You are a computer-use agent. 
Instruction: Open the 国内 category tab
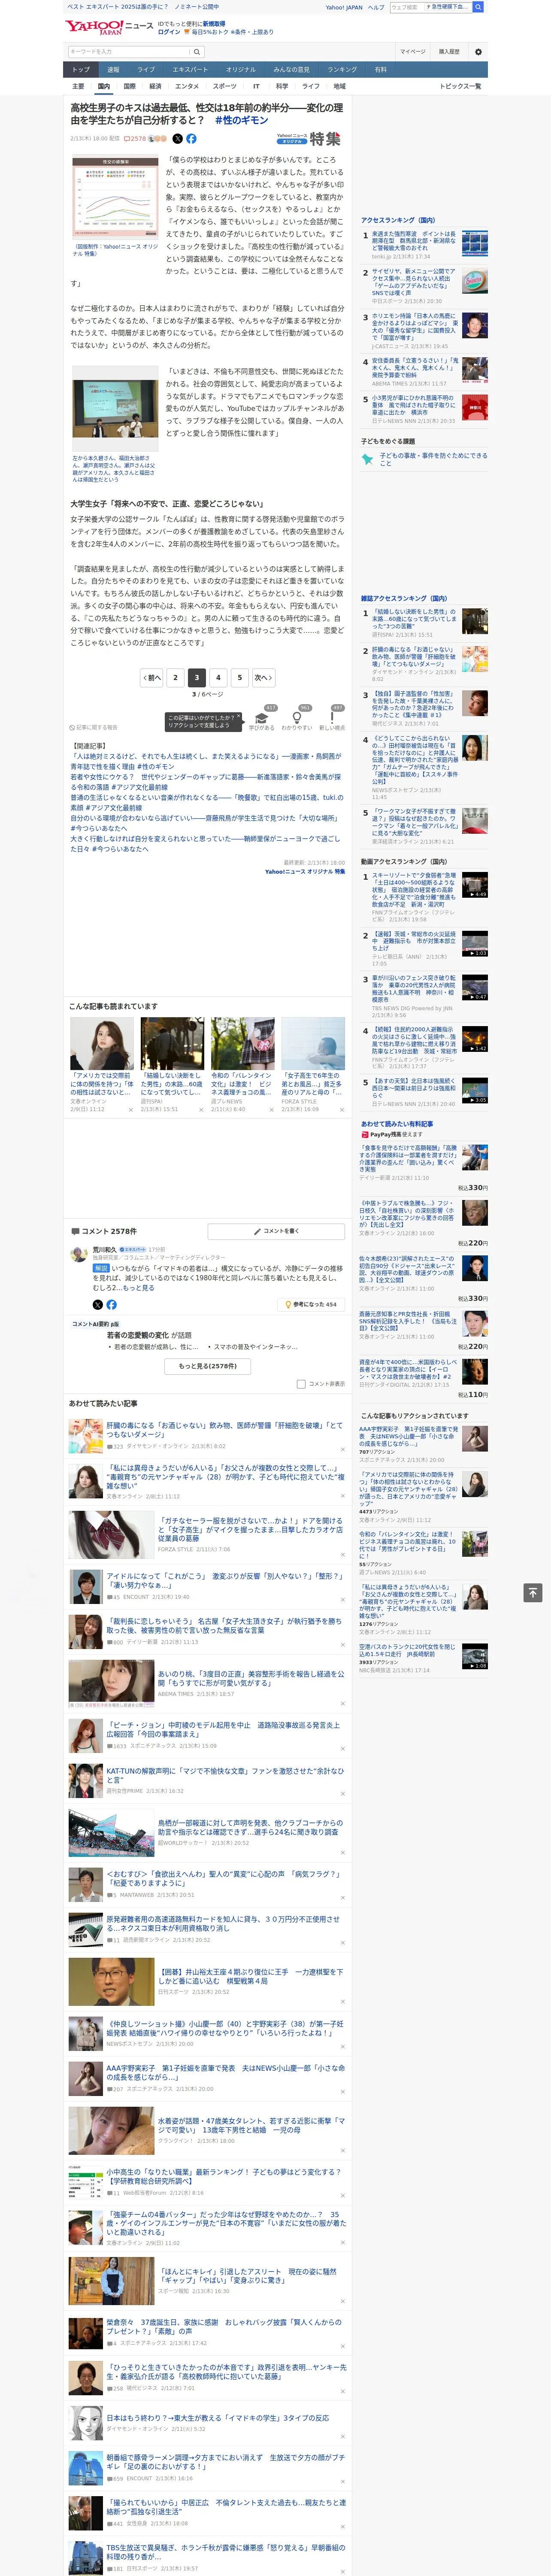104,86
